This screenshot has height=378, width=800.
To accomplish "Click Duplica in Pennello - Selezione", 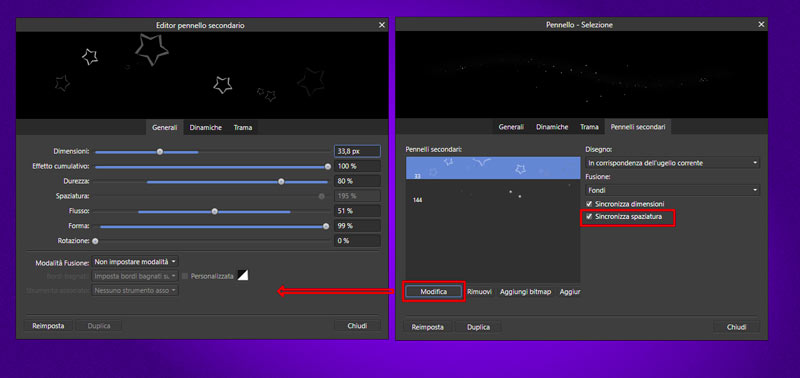I will tap(478, 327).
